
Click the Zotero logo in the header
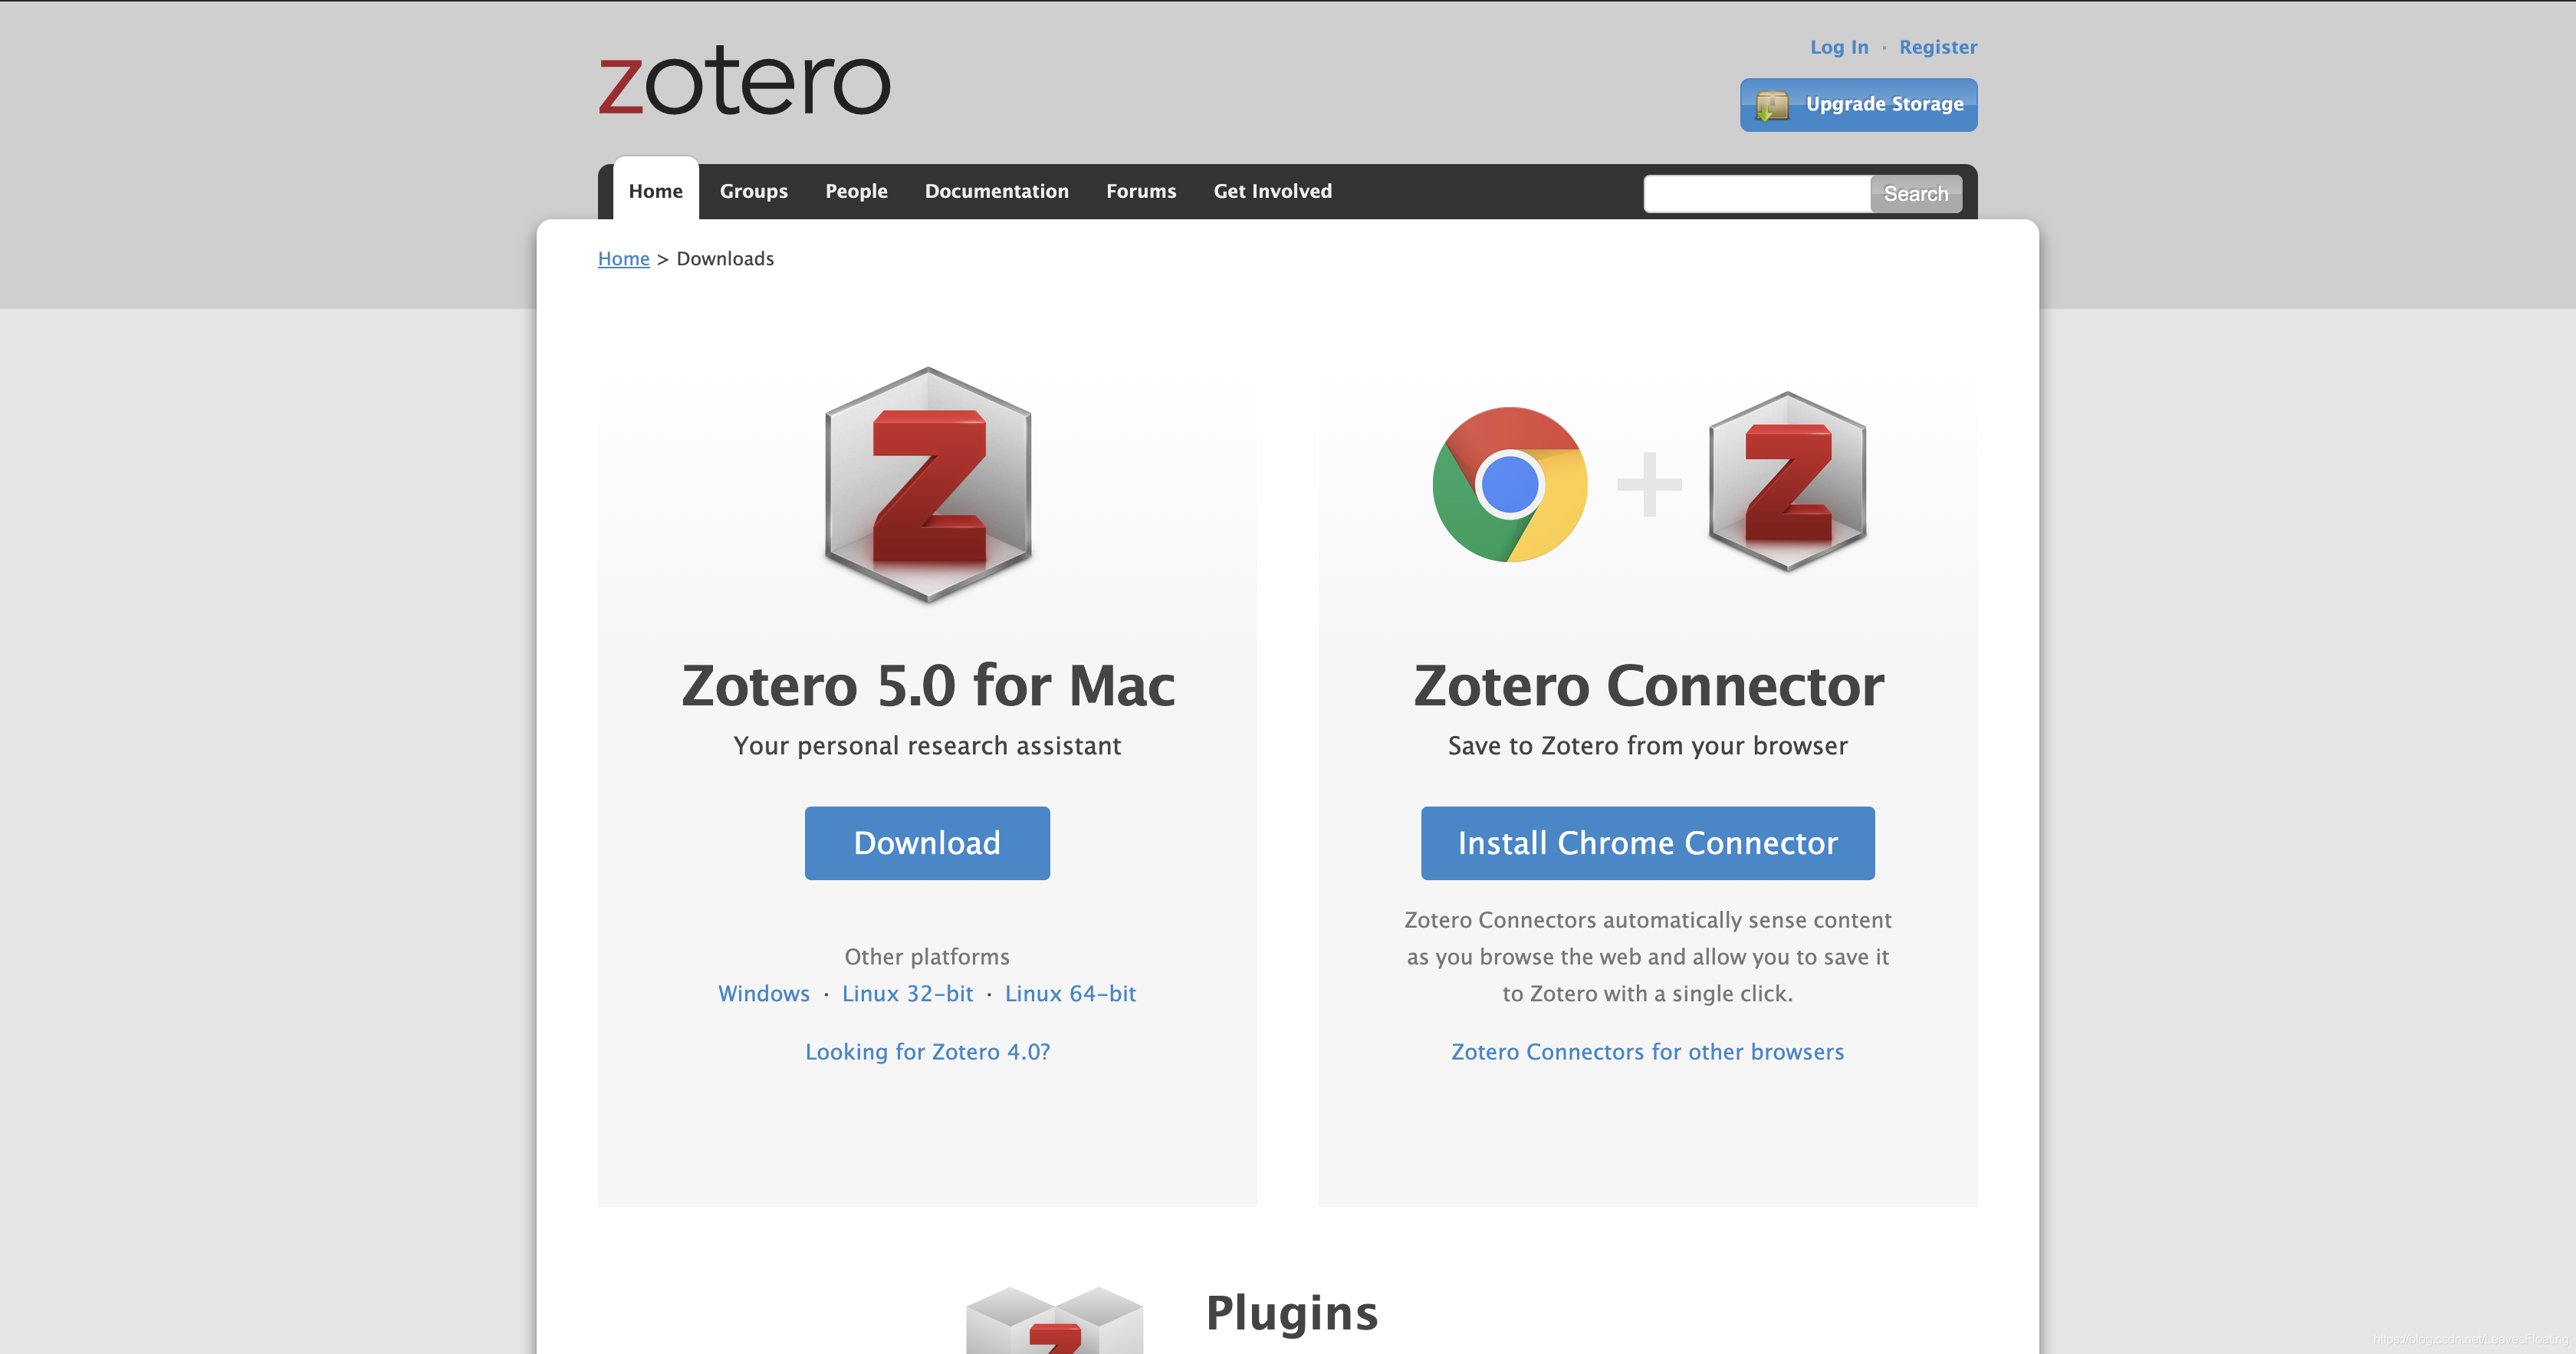coord(744,81)
